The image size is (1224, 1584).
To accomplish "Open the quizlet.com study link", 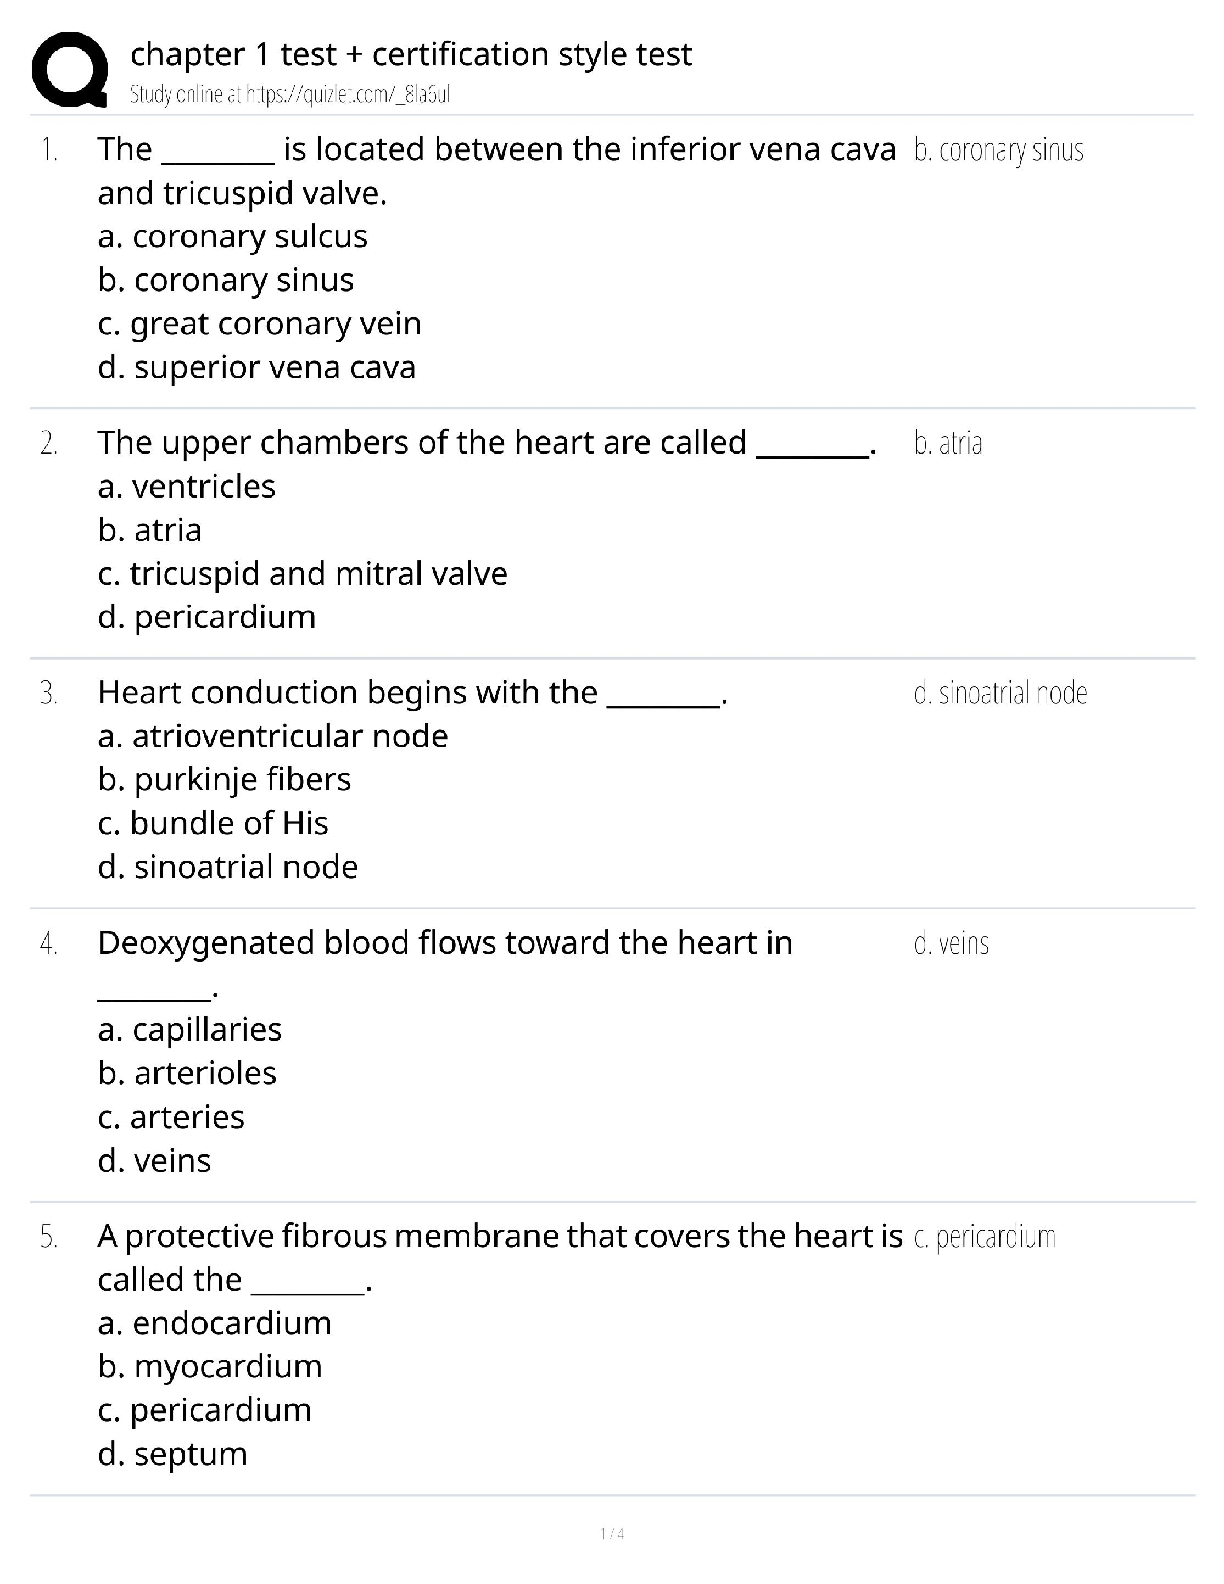I will 290,95.
